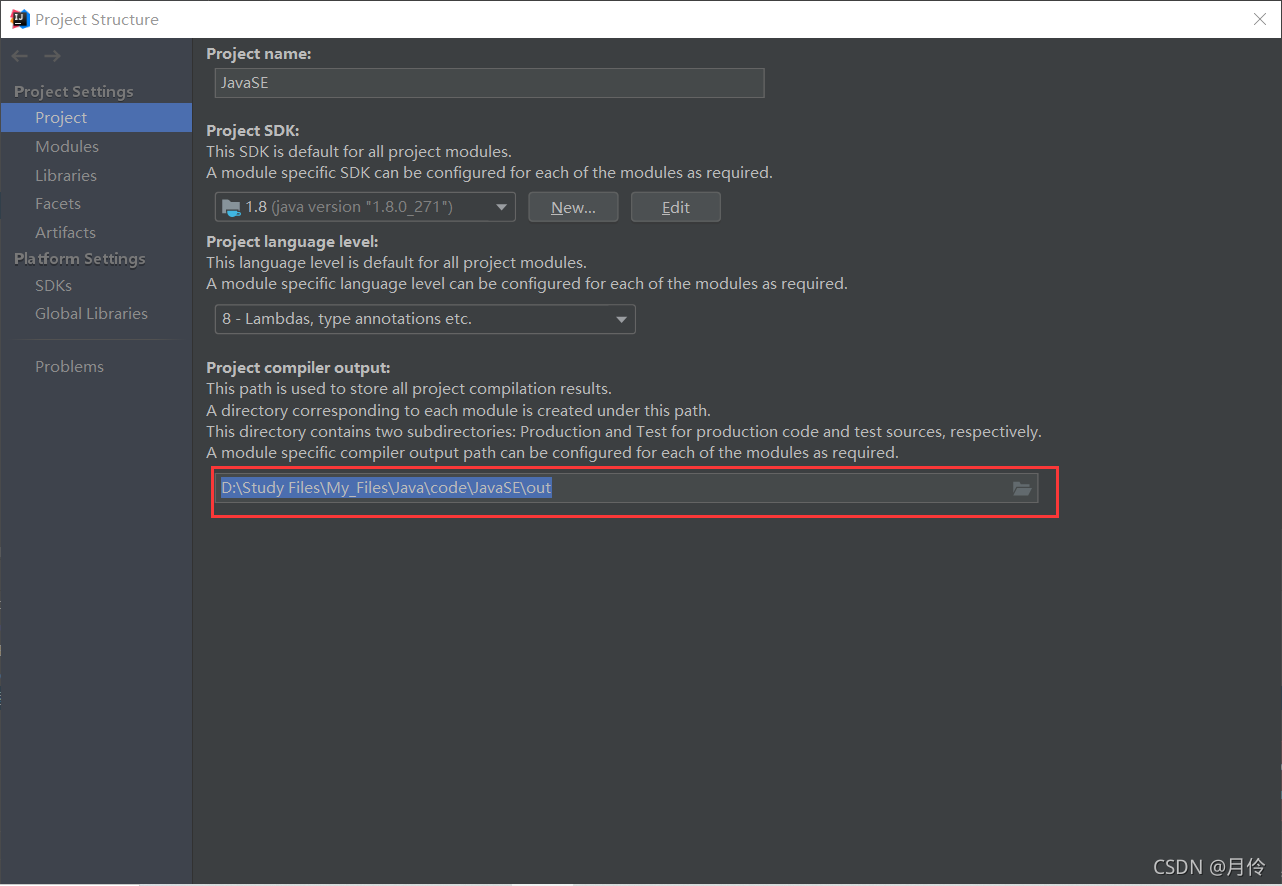Go forward with the right arrow icon
Image resolution: width=1282 pixels, height=886 pixels.
(52, 56)
